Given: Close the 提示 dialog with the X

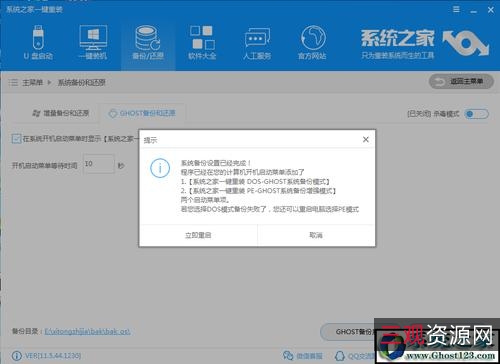Looking at the screenshot, I should tap(366, 140).
